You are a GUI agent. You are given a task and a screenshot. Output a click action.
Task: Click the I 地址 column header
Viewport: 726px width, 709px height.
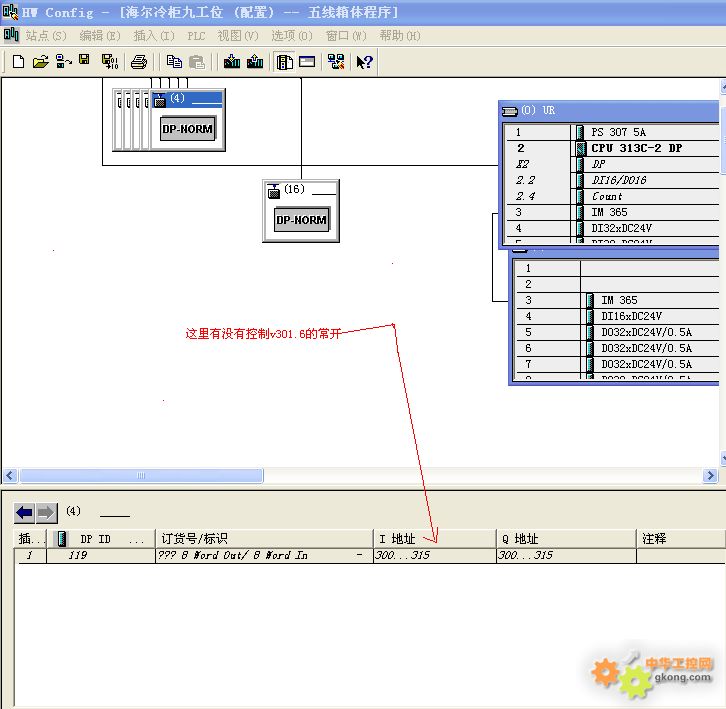[x=434, y=539]
